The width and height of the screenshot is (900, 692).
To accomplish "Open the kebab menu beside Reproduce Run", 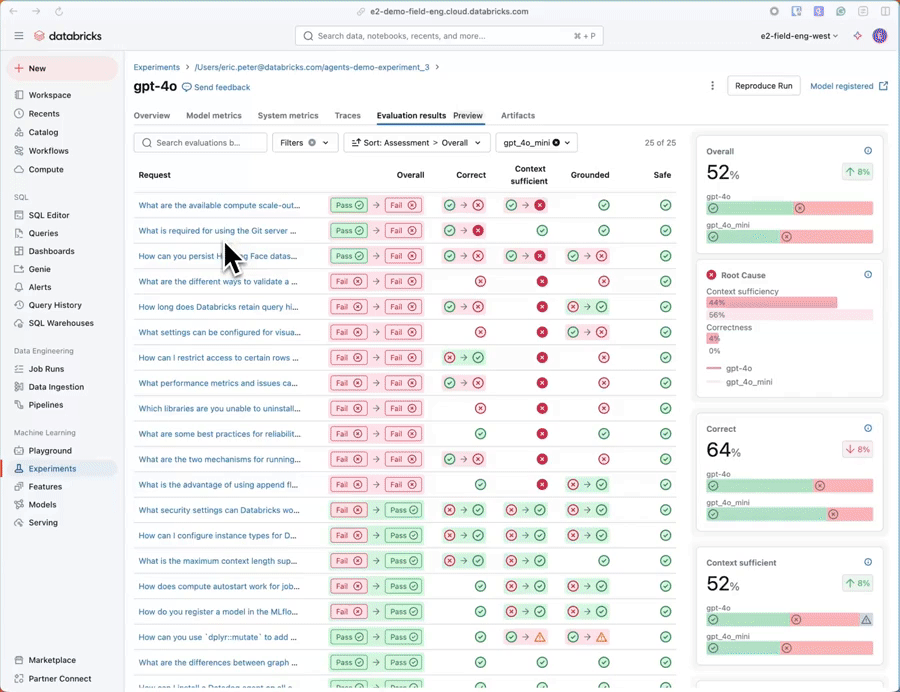I will [712, 86].
